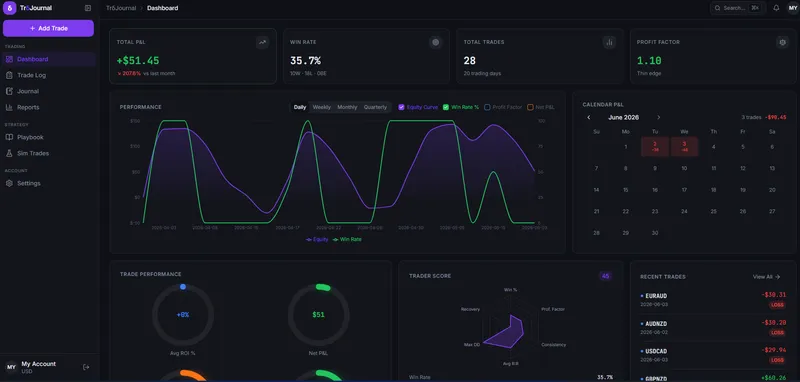Click the 1.10 Profit Factor value

(x=649, y=61)
